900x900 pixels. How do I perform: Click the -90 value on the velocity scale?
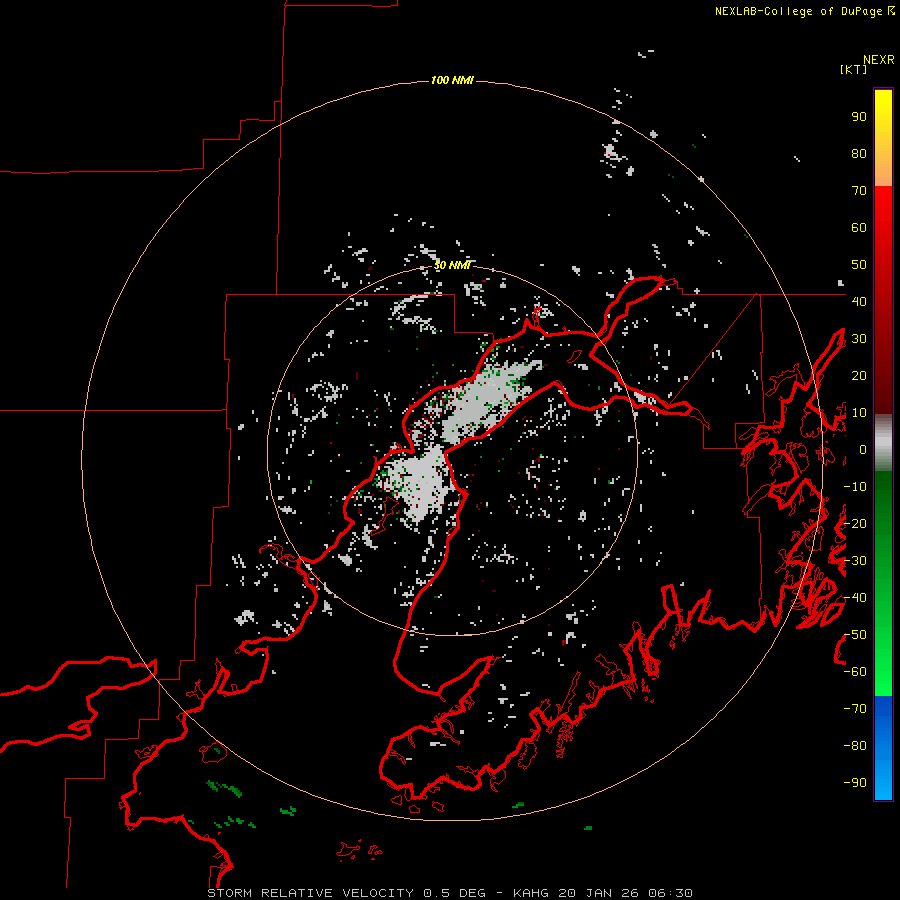pyautogui.click(x=855, y=783)
